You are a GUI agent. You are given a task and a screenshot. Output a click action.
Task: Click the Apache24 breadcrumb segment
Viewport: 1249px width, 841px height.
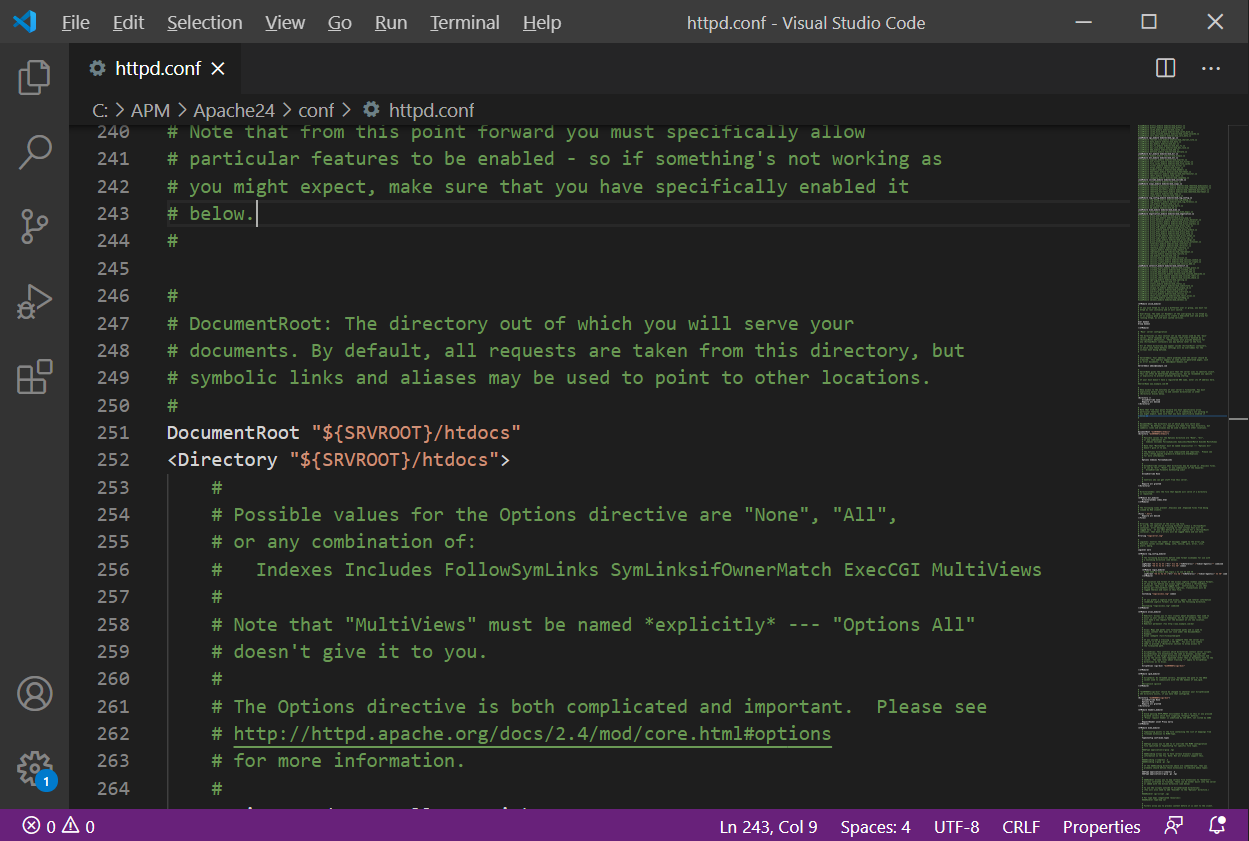click(x=236, y=110)
